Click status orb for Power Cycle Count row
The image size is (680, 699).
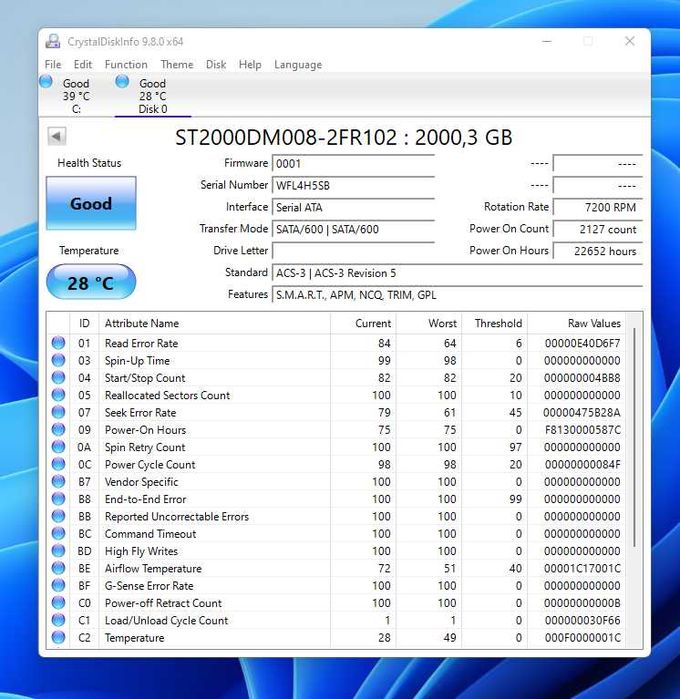pos(58,464)
